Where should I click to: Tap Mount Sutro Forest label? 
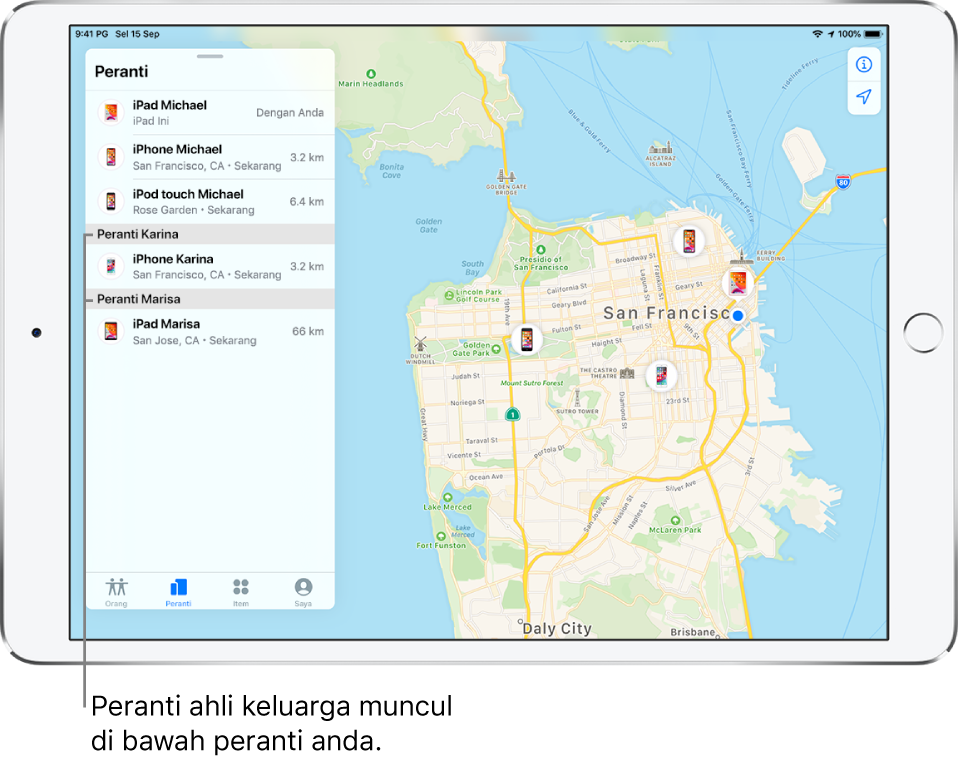pyautogui.click(x=532, y=383)
